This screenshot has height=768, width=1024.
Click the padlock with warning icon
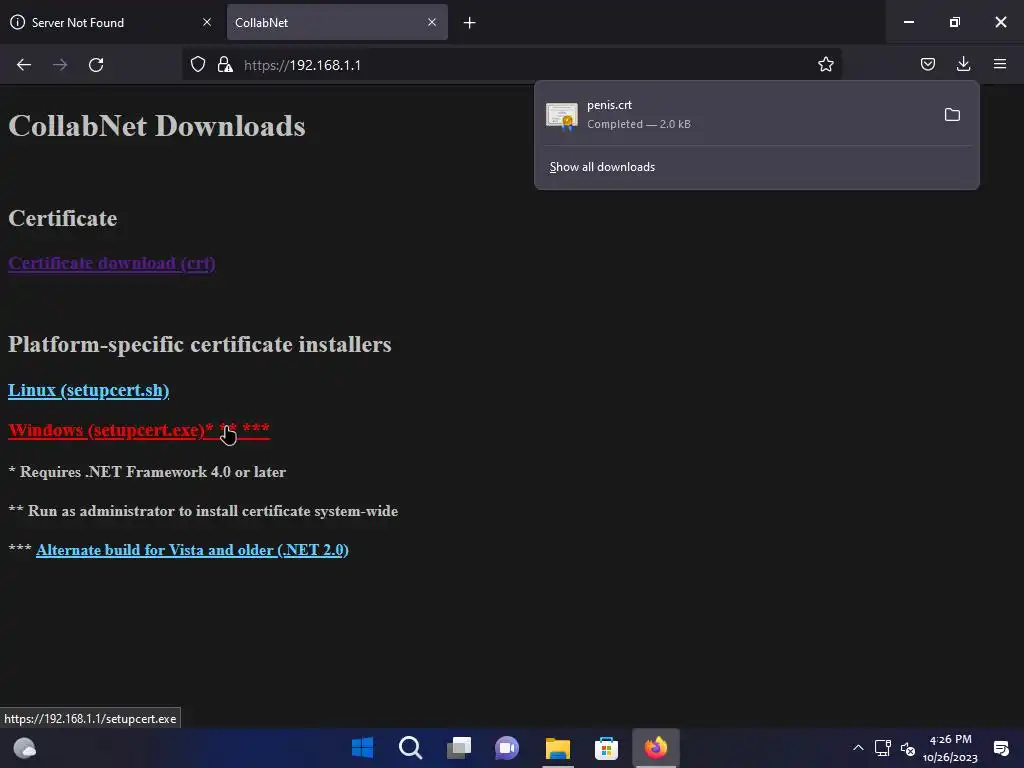coord(225,64)
